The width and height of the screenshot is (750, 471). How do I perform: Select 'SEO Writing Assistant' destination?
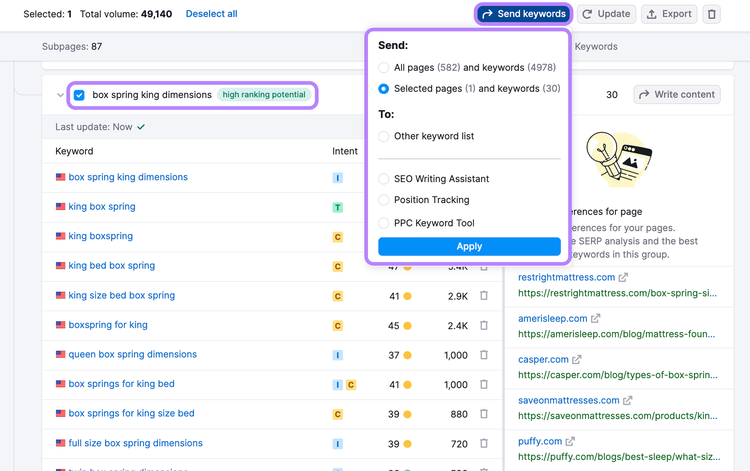384,179
